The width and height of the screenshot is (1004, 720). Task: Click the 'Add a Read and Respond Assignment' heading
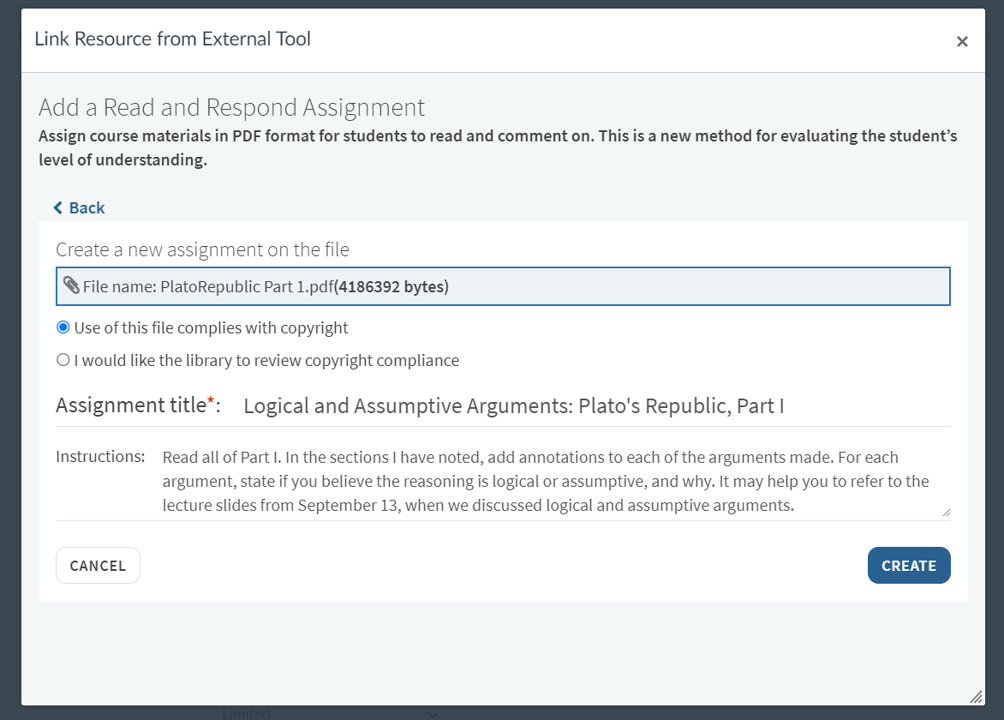point(231,107)
